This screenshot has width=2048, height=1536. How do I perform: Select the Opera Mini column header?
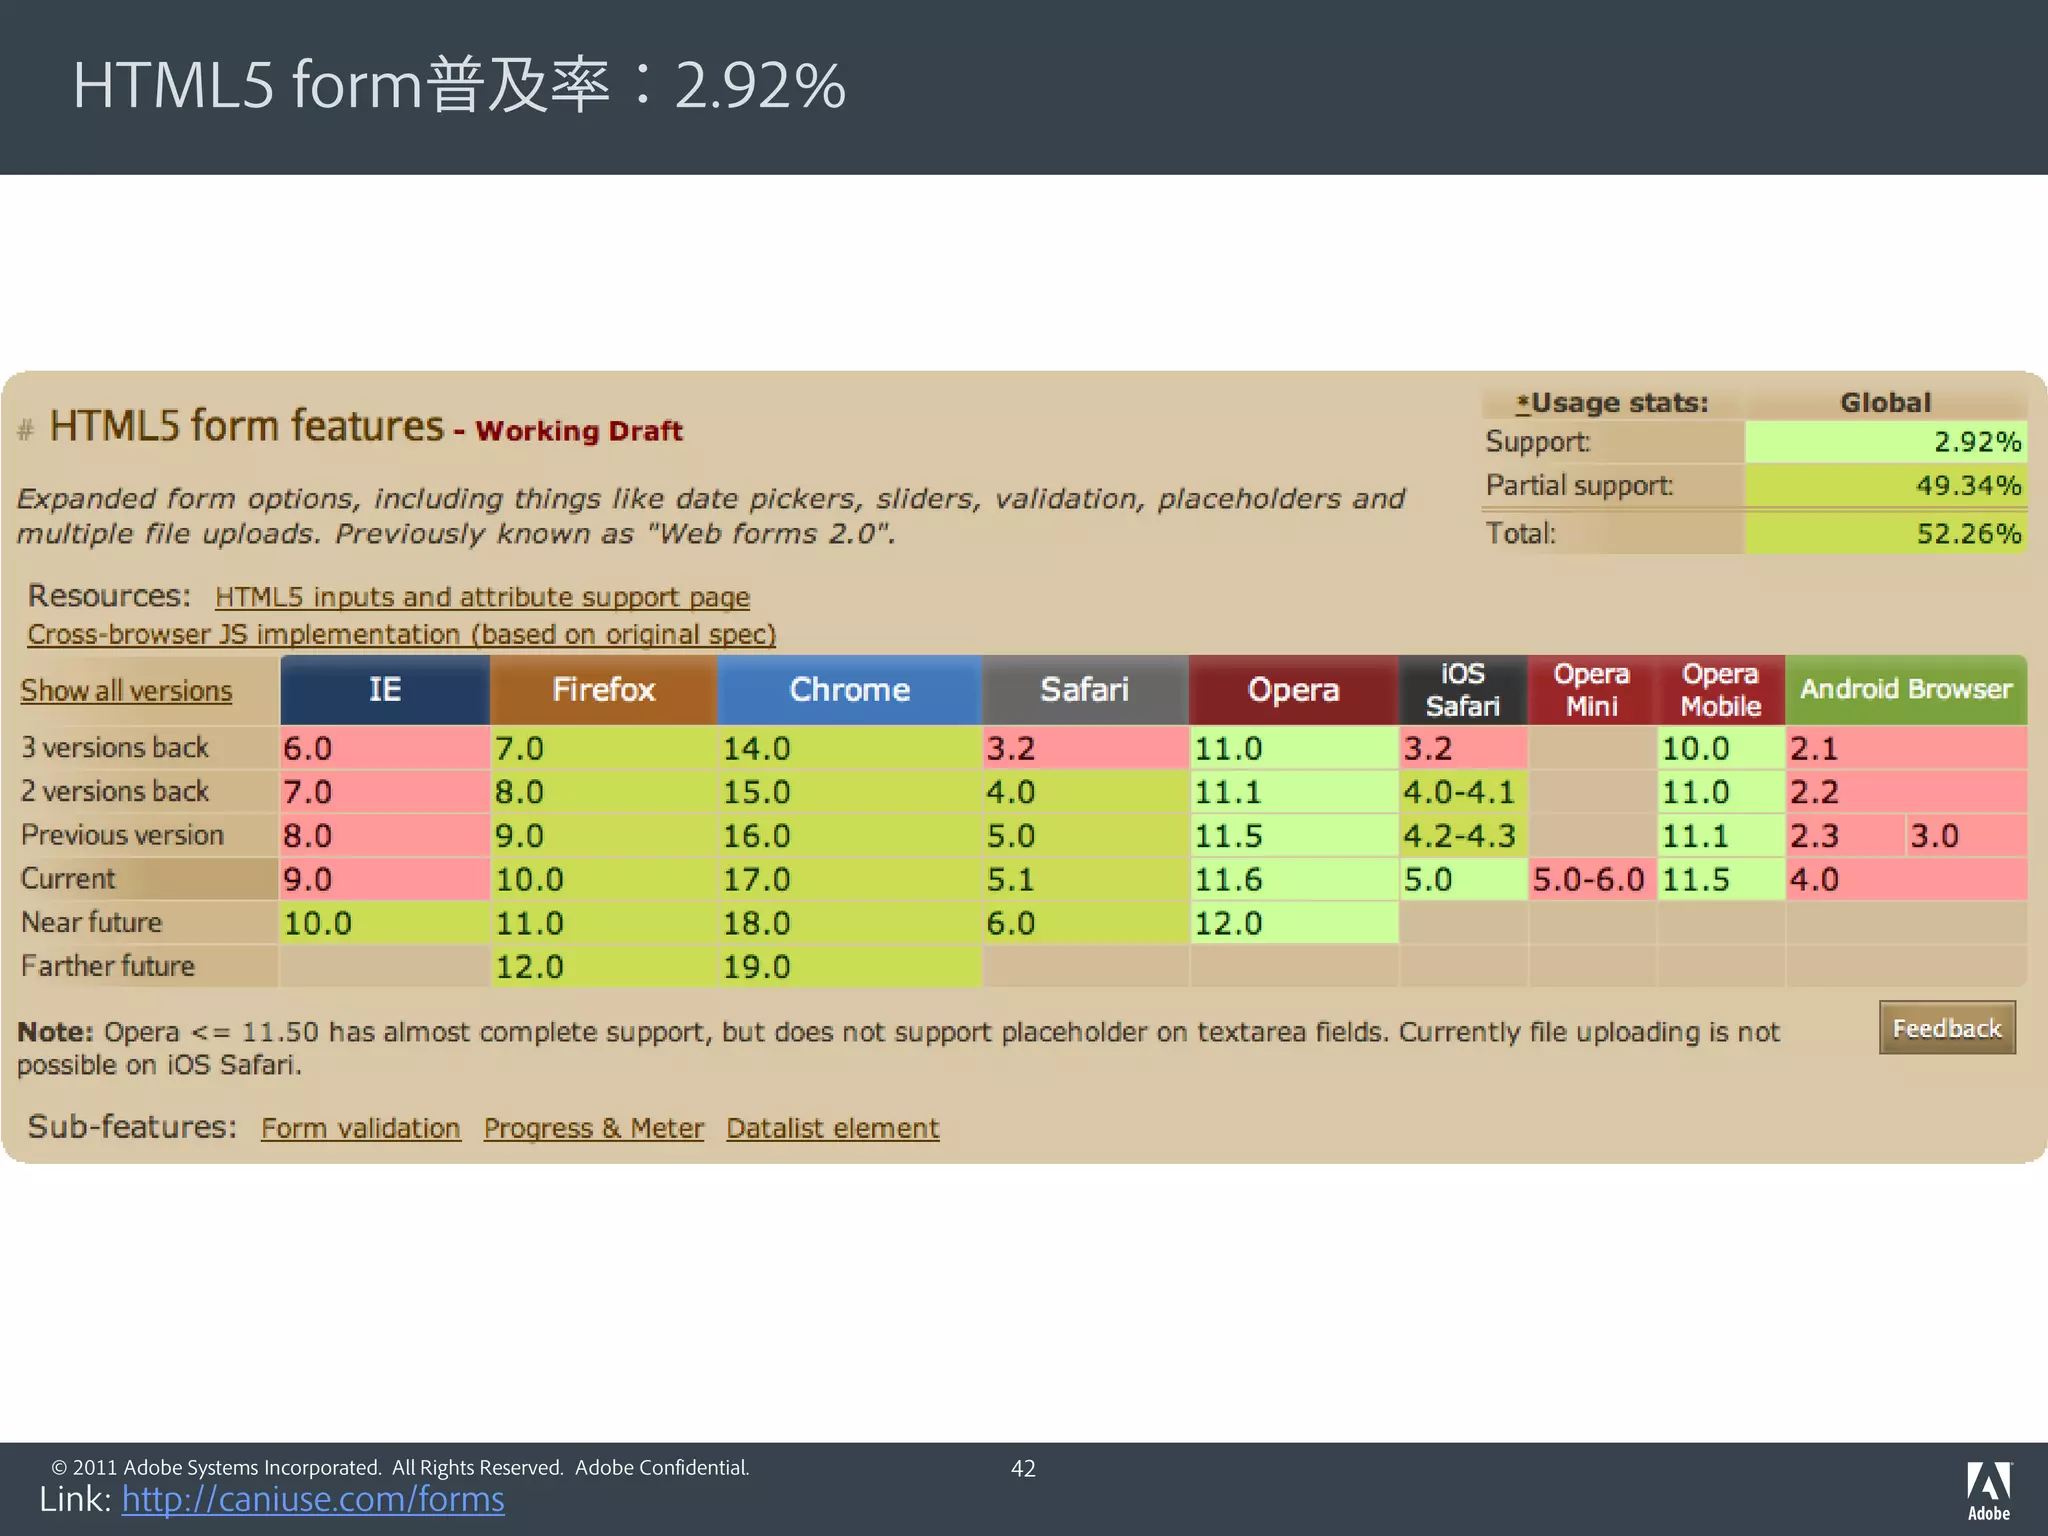1592,690
